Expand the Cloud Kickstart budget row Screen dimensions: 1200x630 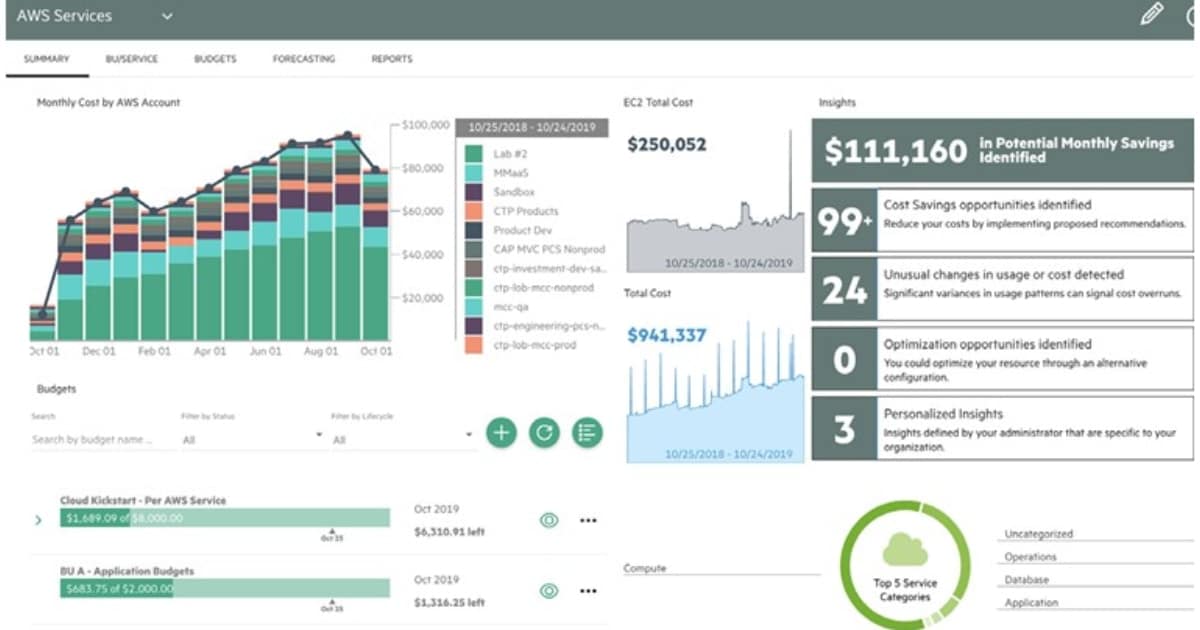(38, 520)
